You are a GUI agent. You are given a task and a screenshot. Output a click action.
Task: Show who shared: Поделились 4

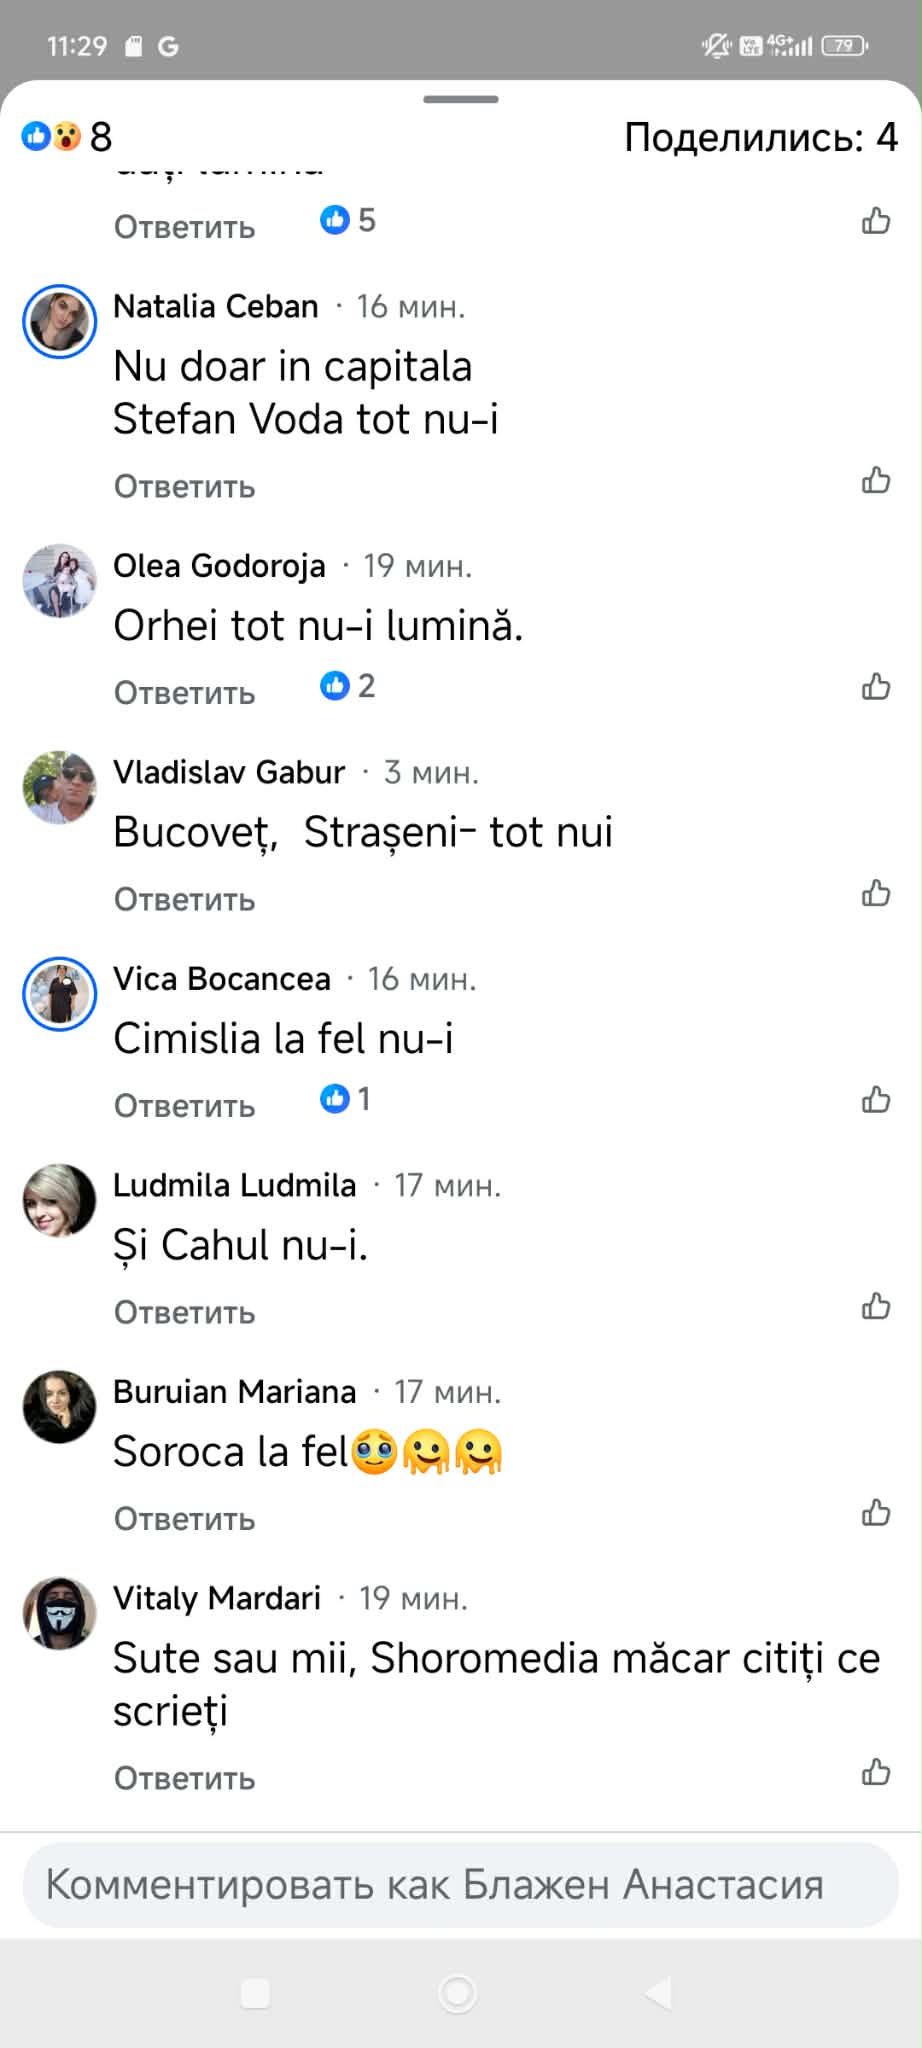pyautogui.click(x=760, y=137)
